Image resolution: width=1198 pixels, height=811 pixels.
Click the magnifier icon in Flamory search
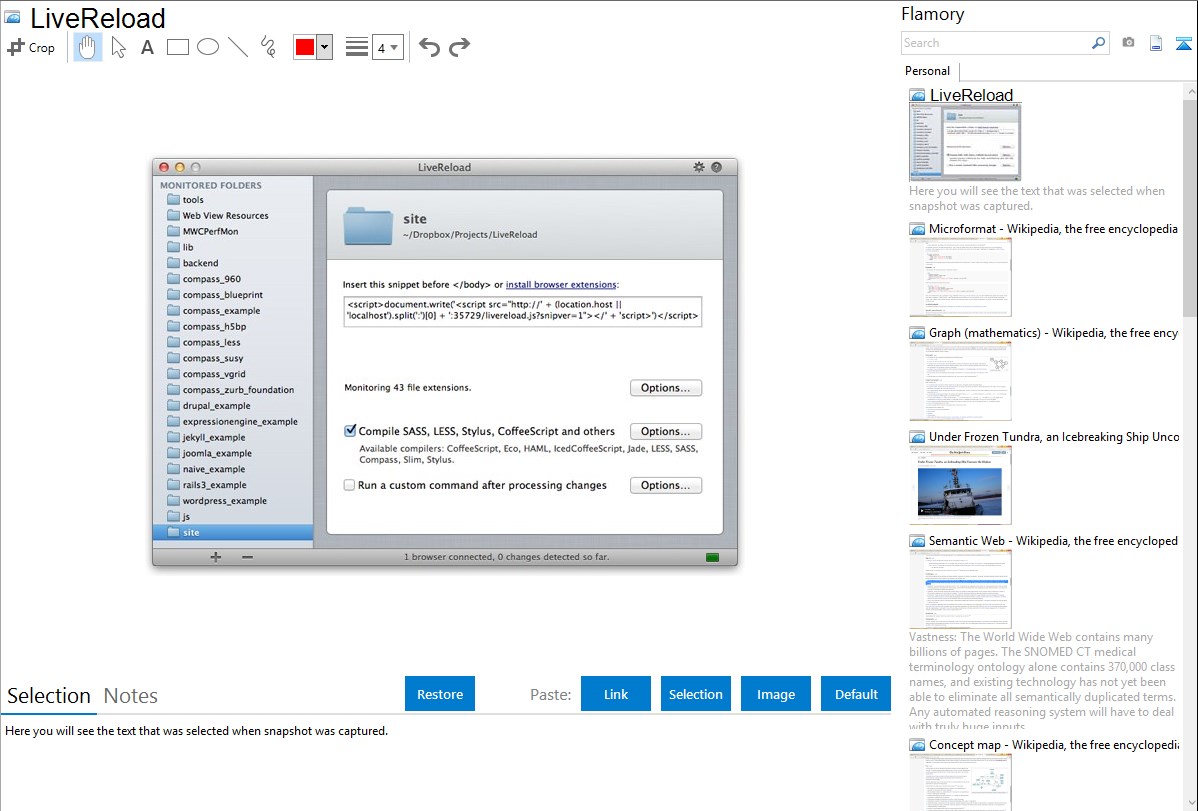pyautogui.click(x=1098, y=43)
